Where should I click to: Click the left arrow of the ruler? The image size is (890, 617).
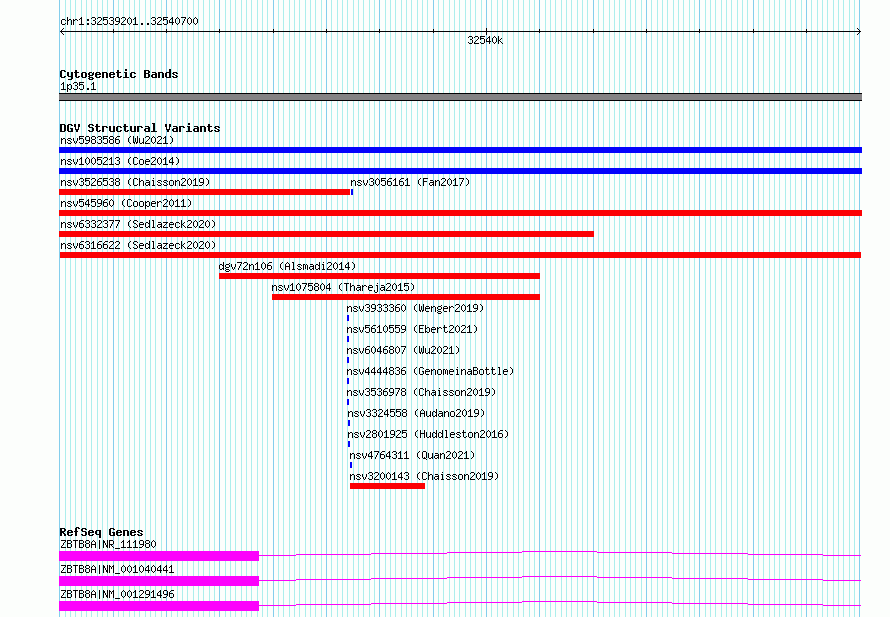[x=62, y=32]
